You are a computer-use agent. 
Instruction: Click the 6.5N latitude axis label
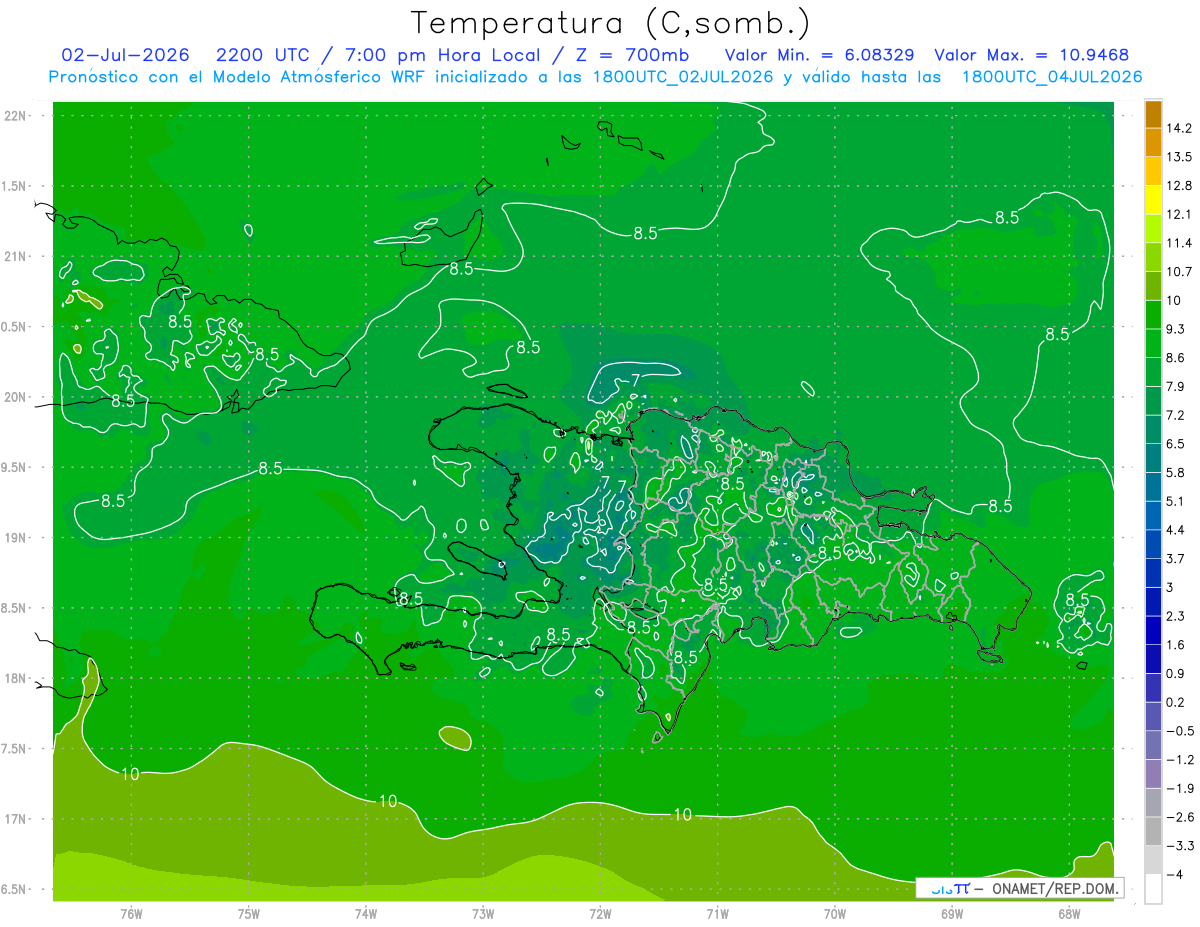[14, 889]
